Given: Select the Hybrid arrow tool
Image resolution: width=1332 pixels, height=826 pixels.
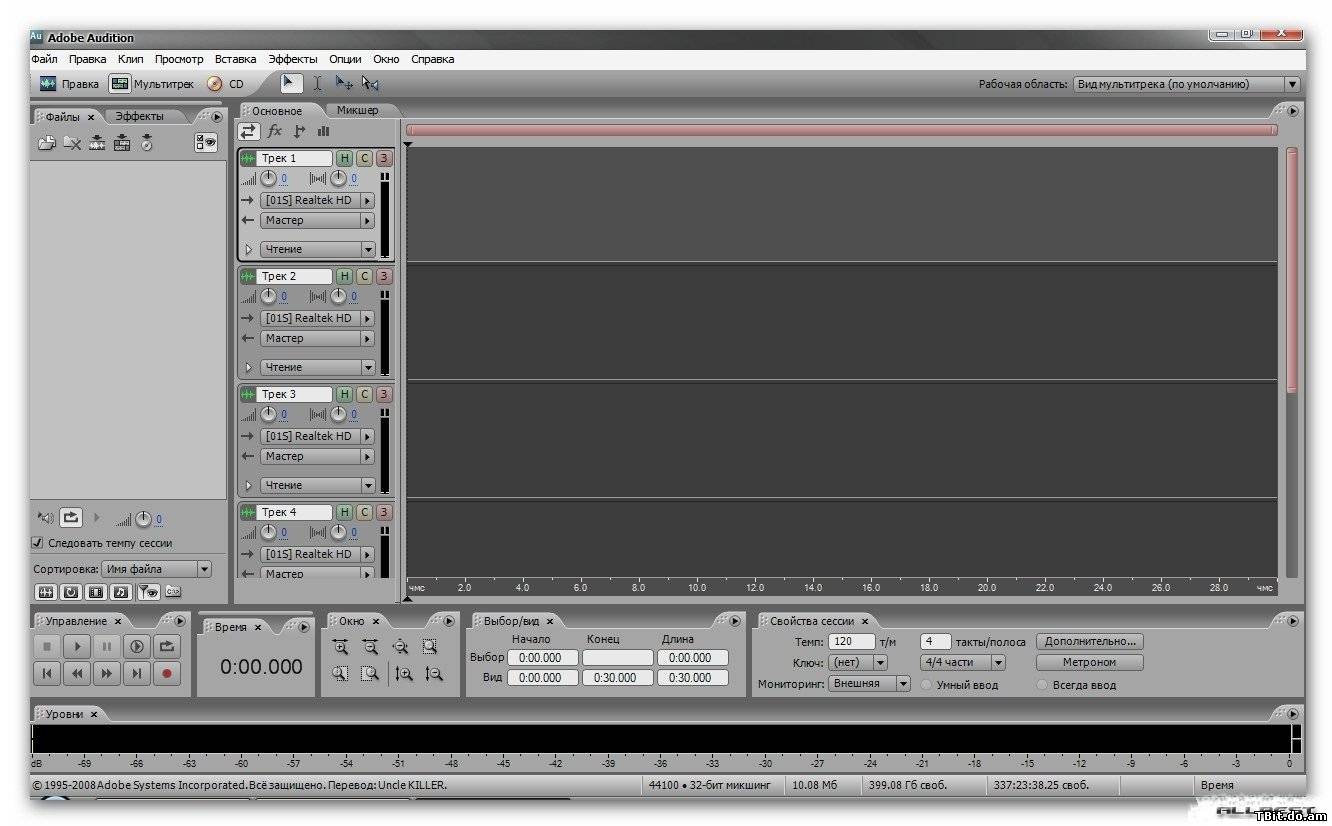Looking at the screenshot, I should (290, 84).
